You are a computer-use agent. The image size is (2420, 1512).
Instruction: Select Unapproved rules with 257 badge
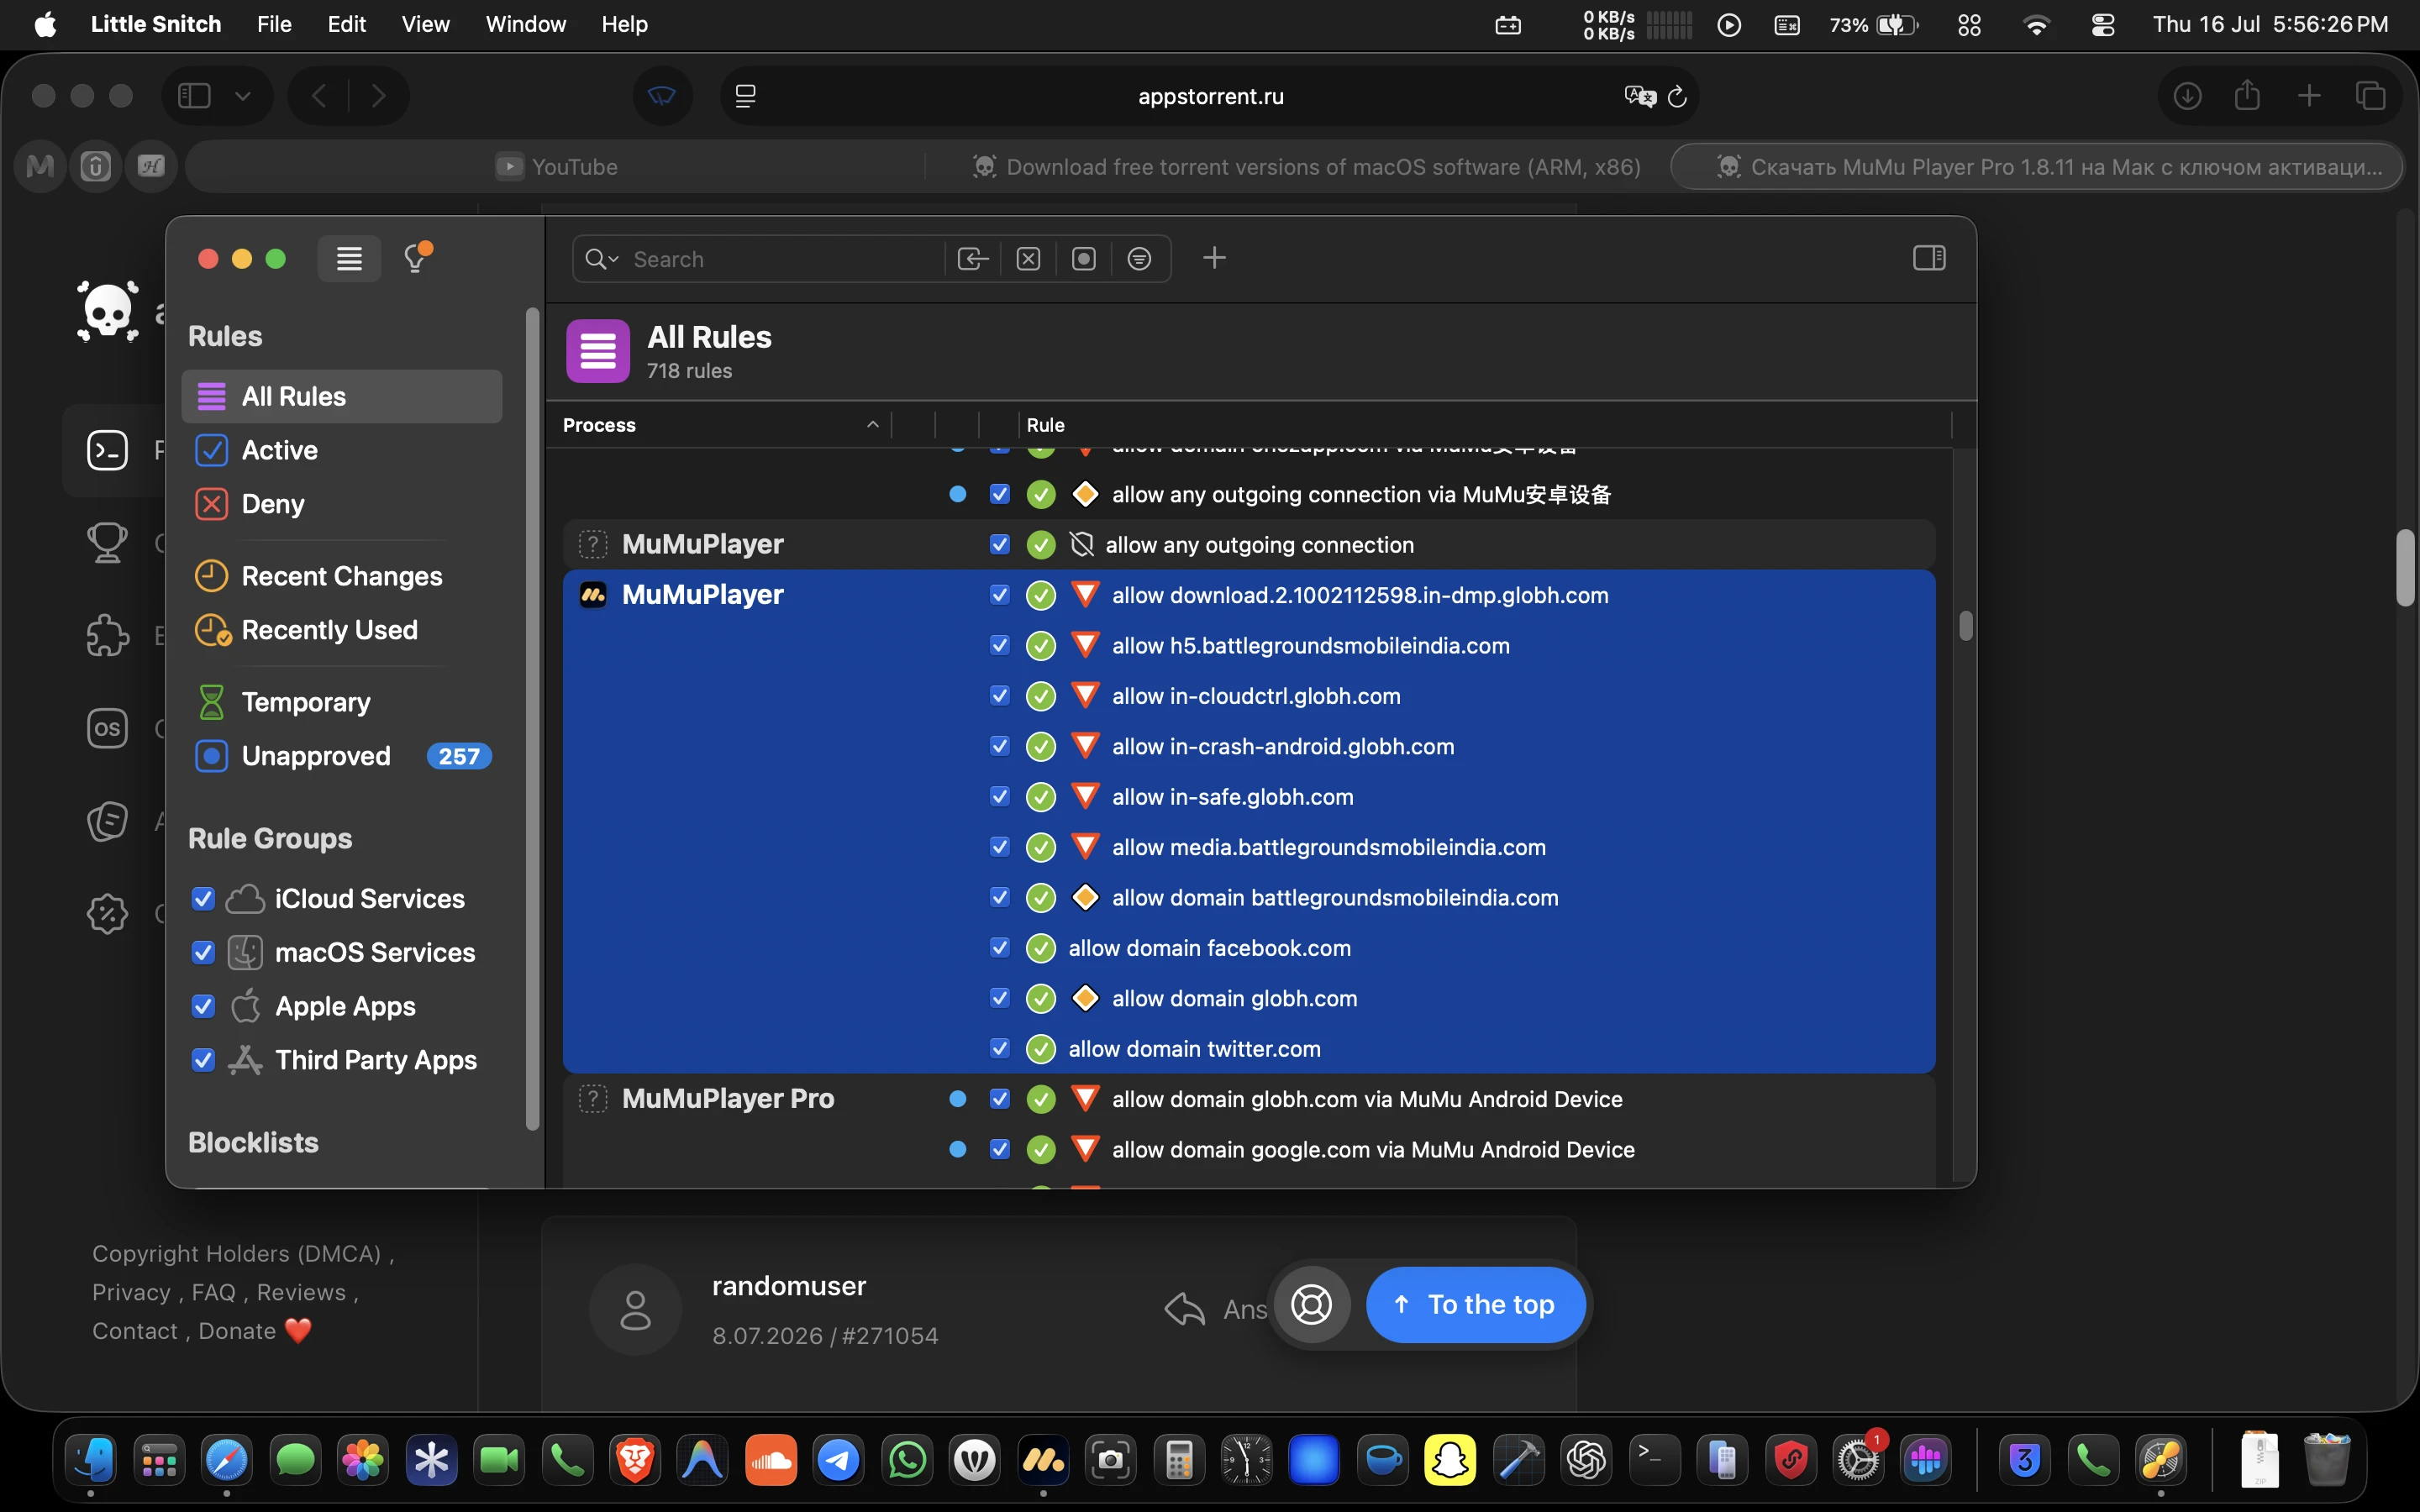coord(341,756)
